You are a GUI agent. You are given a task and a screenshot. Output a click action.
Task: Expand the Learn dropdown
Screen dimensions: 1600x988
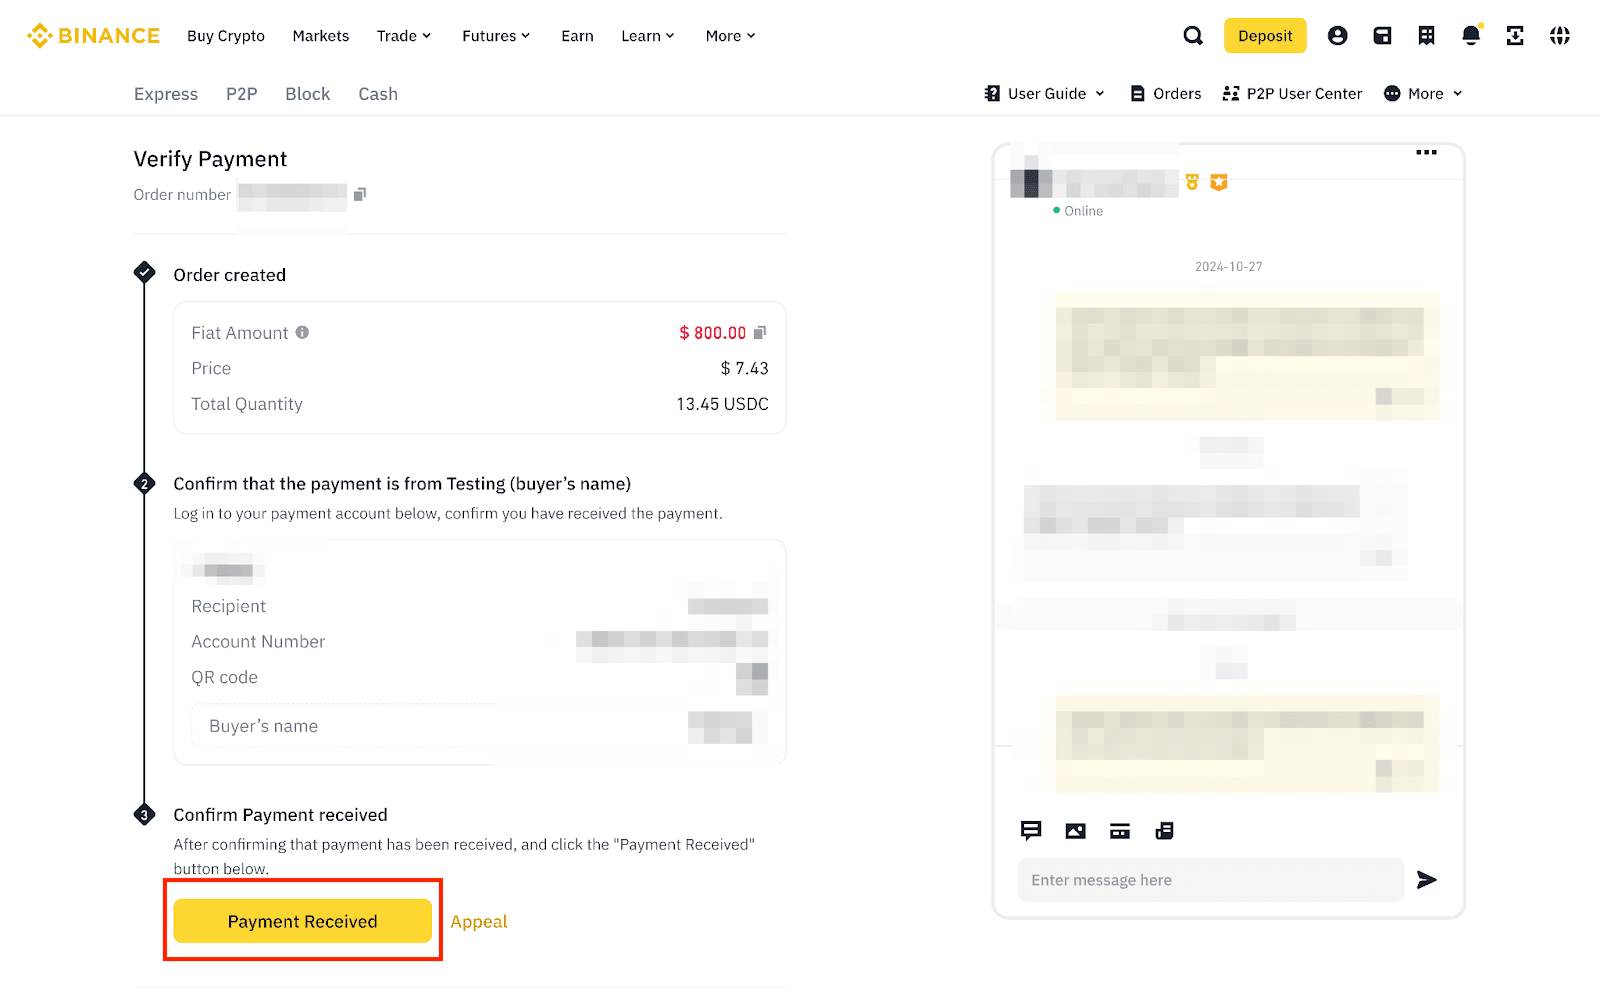pyautogui.click(x=648, y=36)
